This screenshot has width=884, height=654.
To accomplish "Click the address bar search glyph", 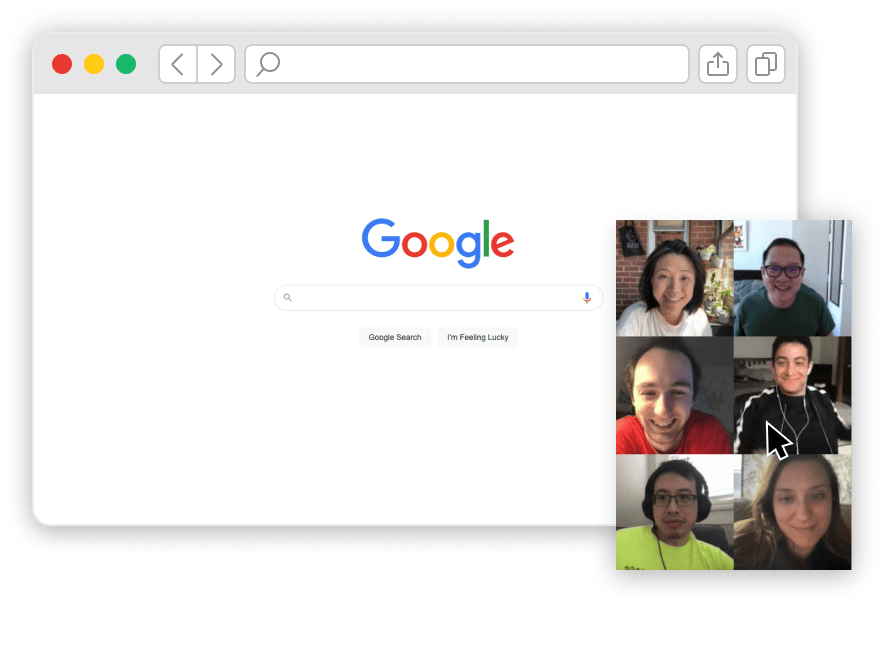I will pos(267,63).
